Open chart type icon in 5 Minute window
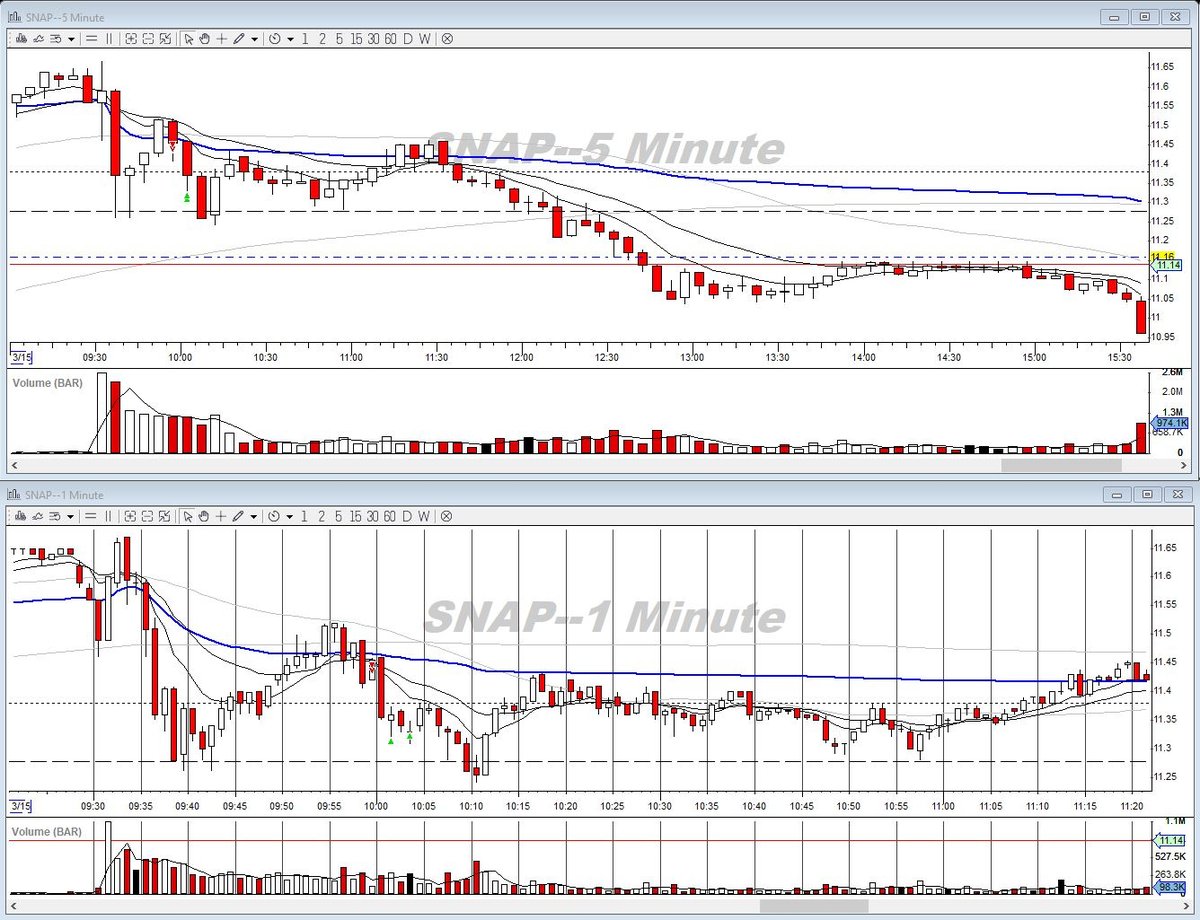 point(21,39)
